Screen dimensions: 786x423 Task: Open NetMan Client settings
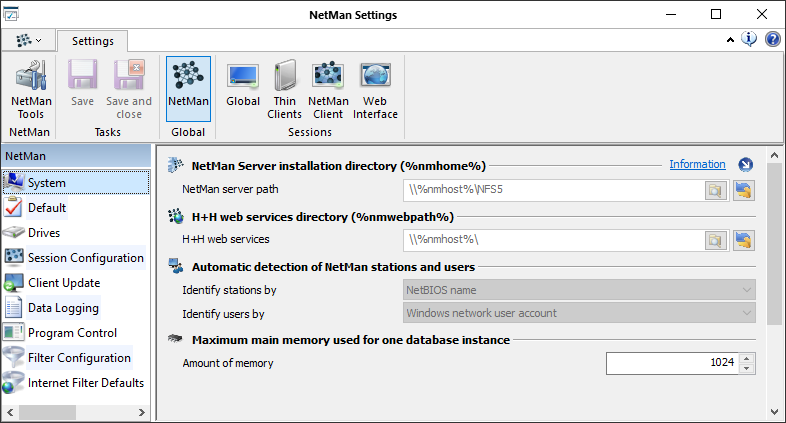point(328,90)
